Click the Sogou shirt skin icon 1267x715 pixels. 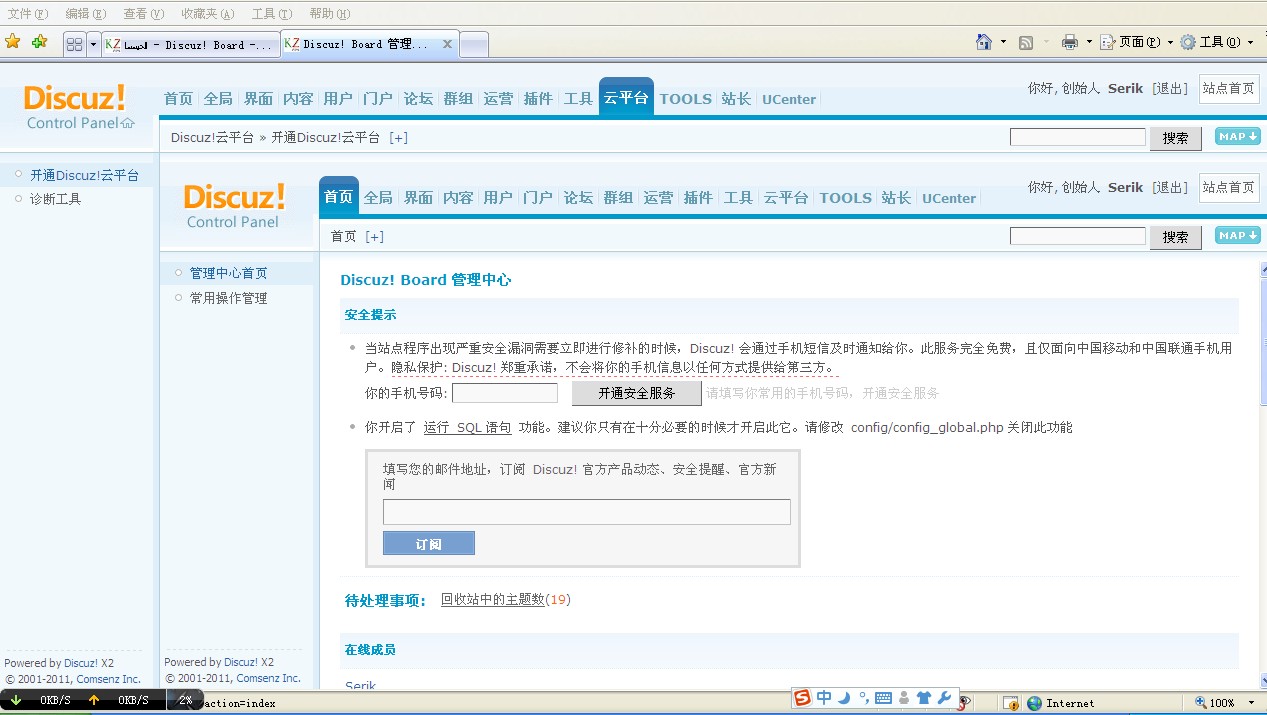coord(923,698)
